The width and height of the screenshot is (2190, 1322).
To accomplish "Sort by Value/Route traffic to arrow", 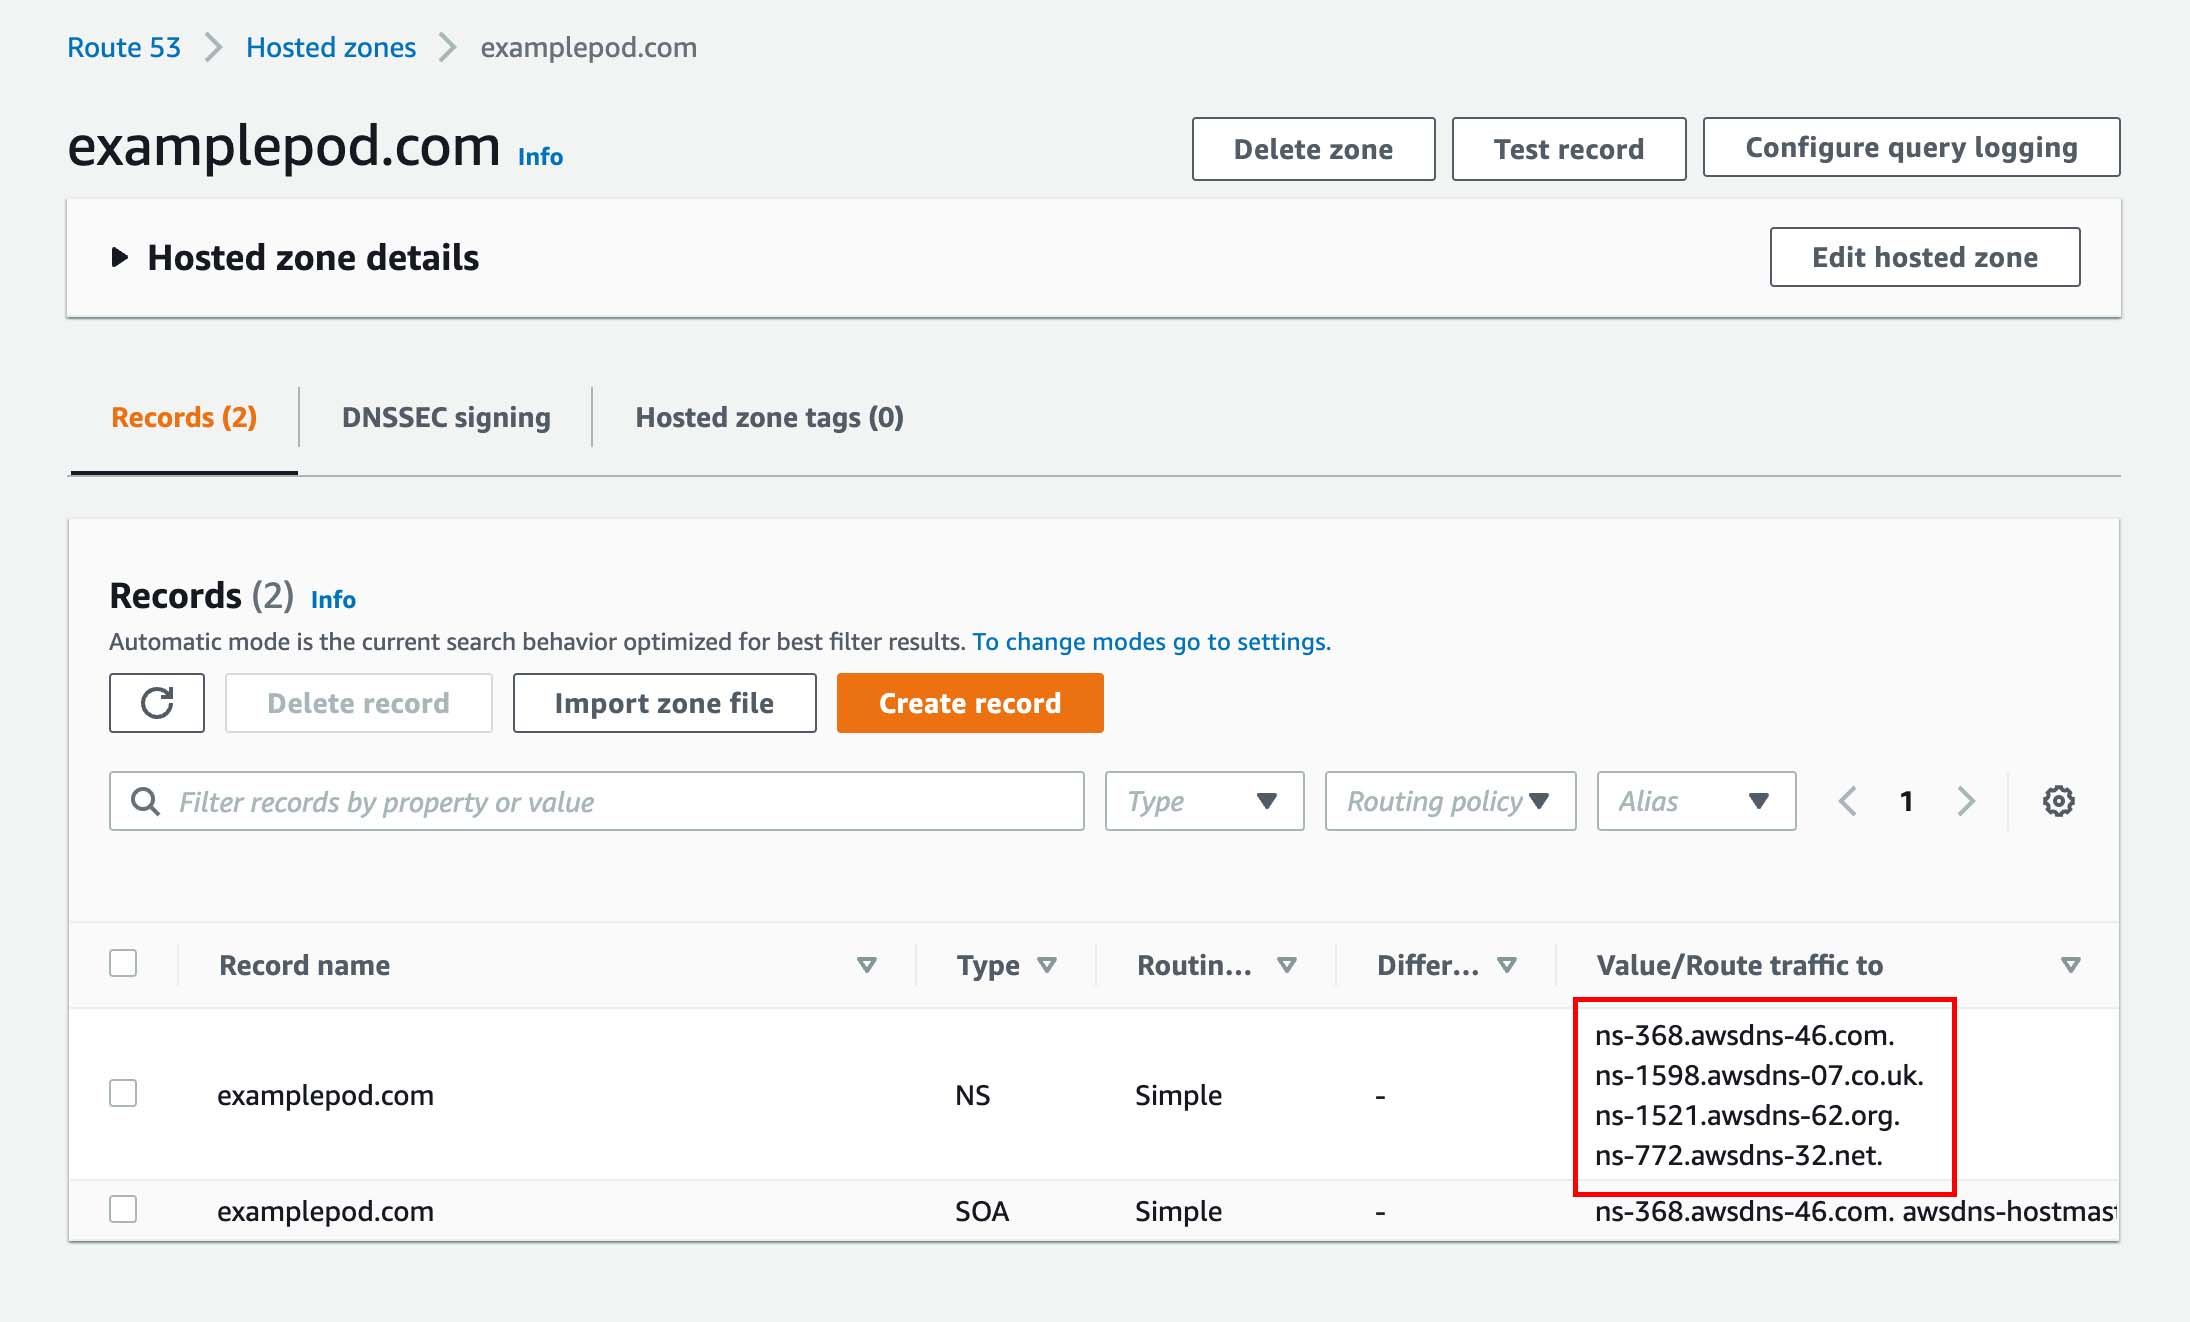I will point(2071,965).
